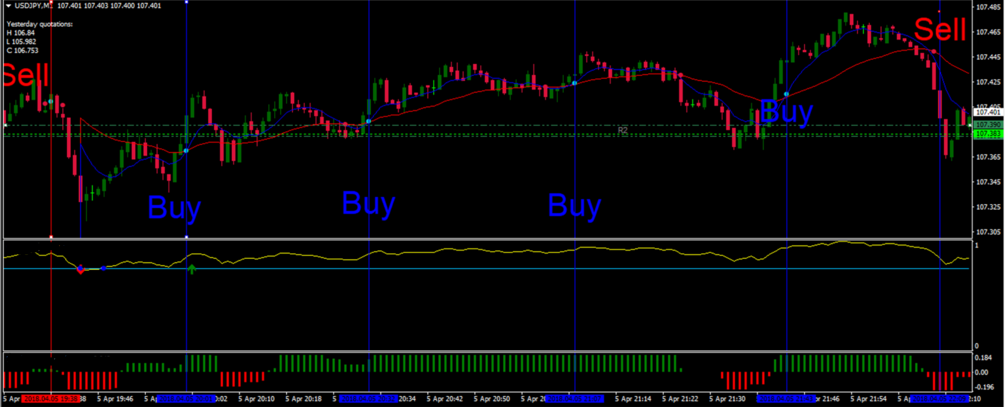Click the Buy label near the 21:43 line
The width and height of the screenshot is (1005, 407).
point(786,113)
